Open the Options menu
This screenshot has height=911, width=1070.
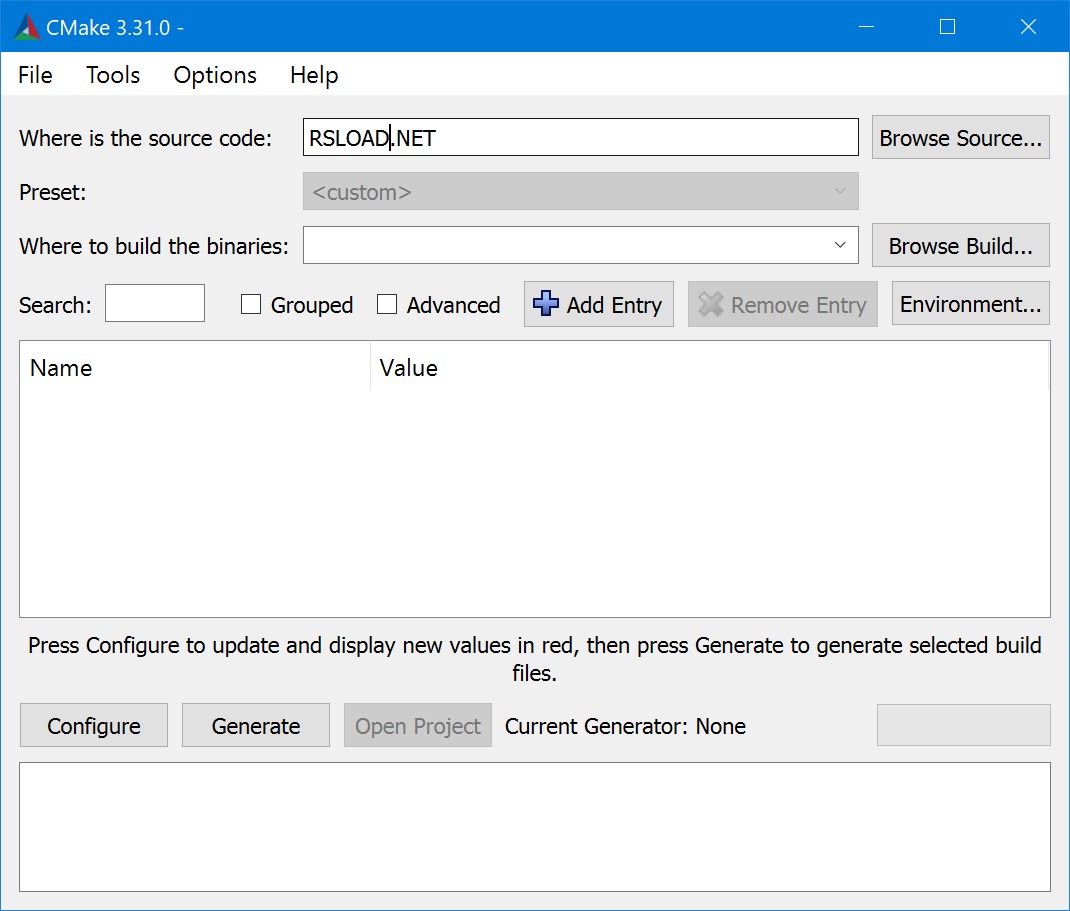(214, 75)
